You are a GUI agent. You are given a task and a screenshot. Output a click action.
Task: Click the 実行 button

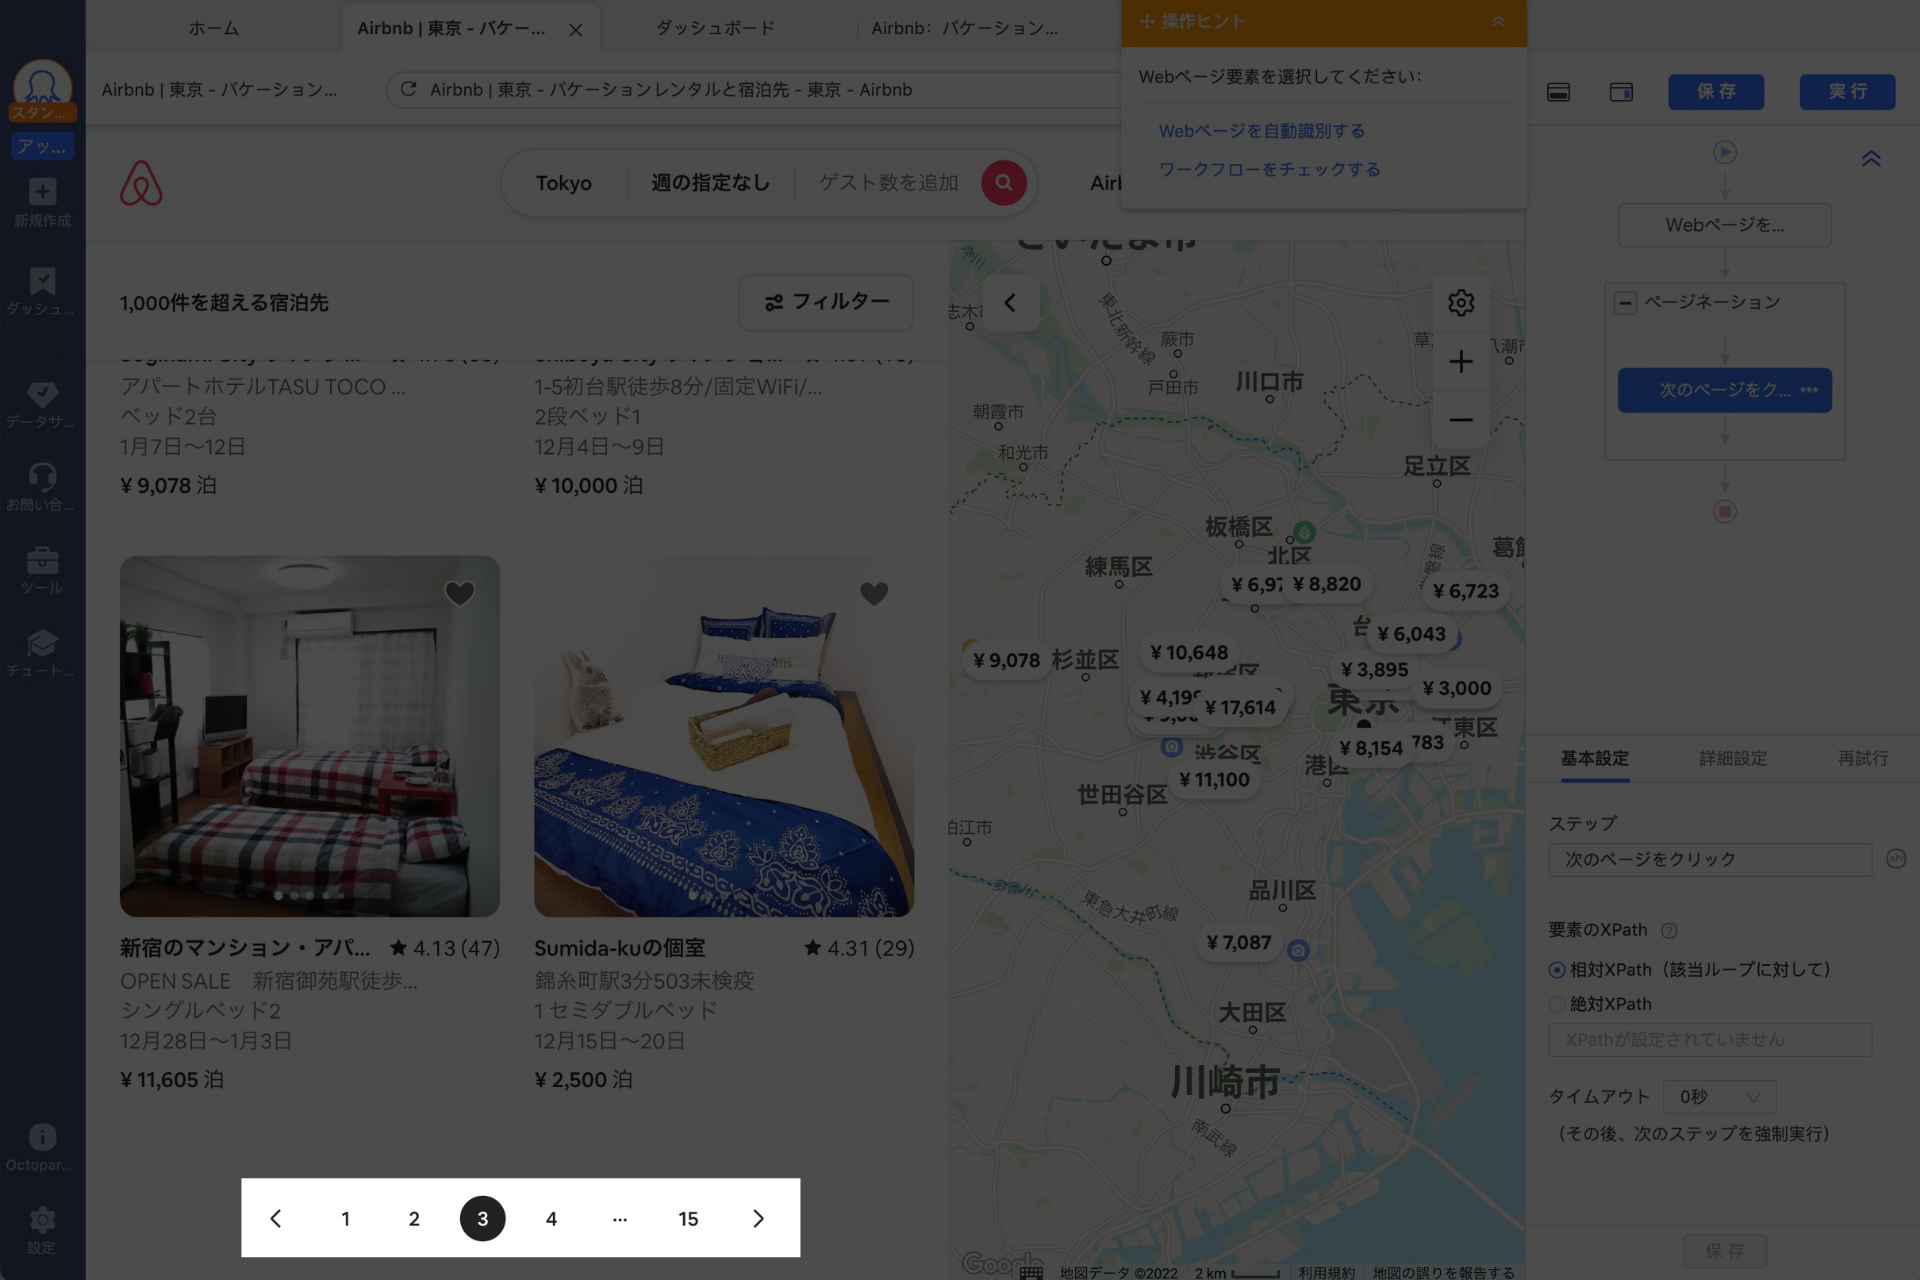pyautogui.click(x=1847, y=92)
